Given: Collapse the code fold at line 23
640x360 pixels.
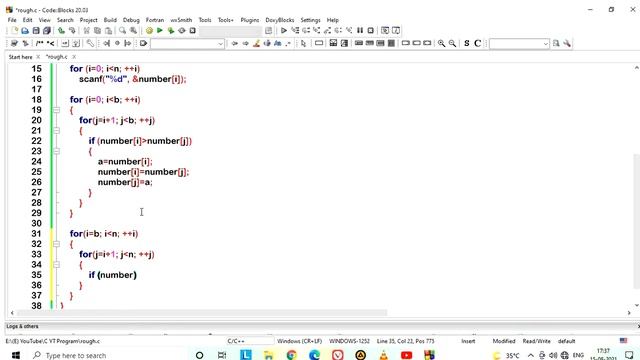Looking at the screenshot, I should (x=56, y=151).
